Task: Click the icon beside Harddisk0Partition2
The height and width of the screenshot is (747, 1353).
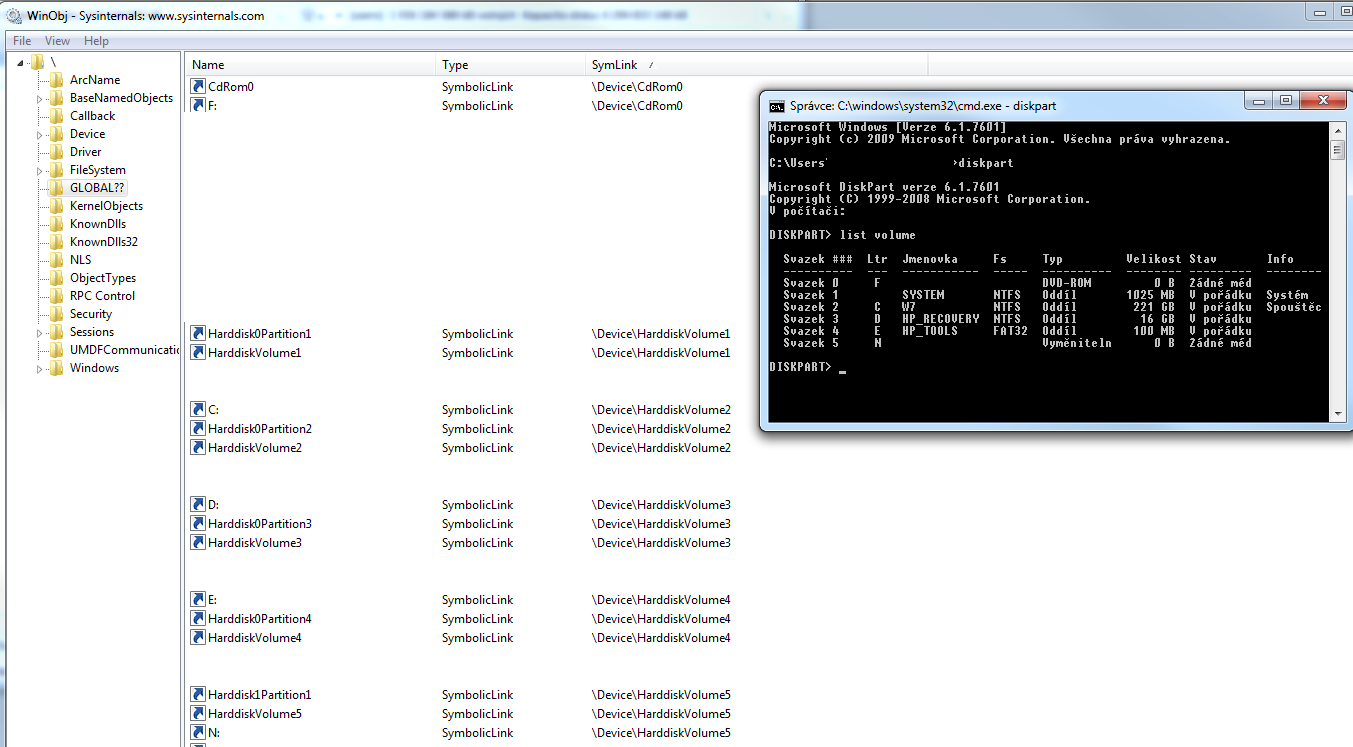Action: (198, 429)
